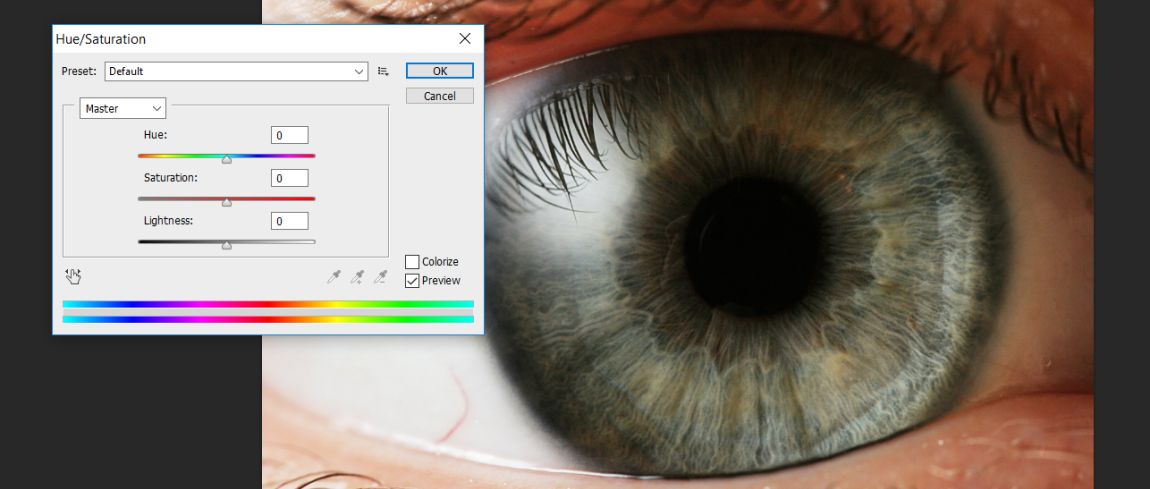Screen dimensions: 1150x489
Task: Open the Preset dropdown showing Default
Action: point(236,71)
